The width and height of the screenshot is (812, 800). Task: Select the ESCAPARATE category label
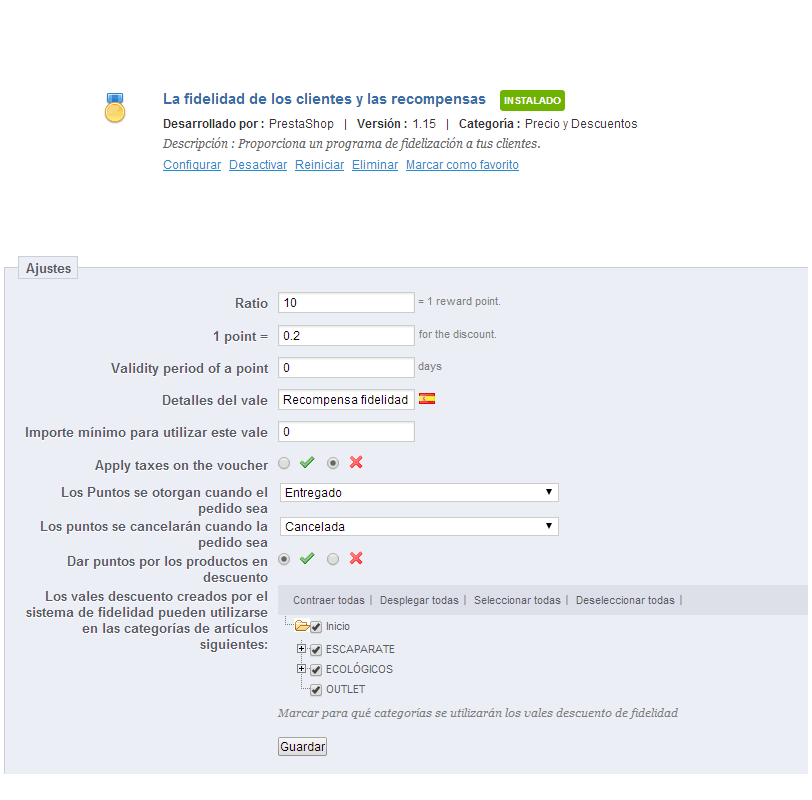coord(360,649)
